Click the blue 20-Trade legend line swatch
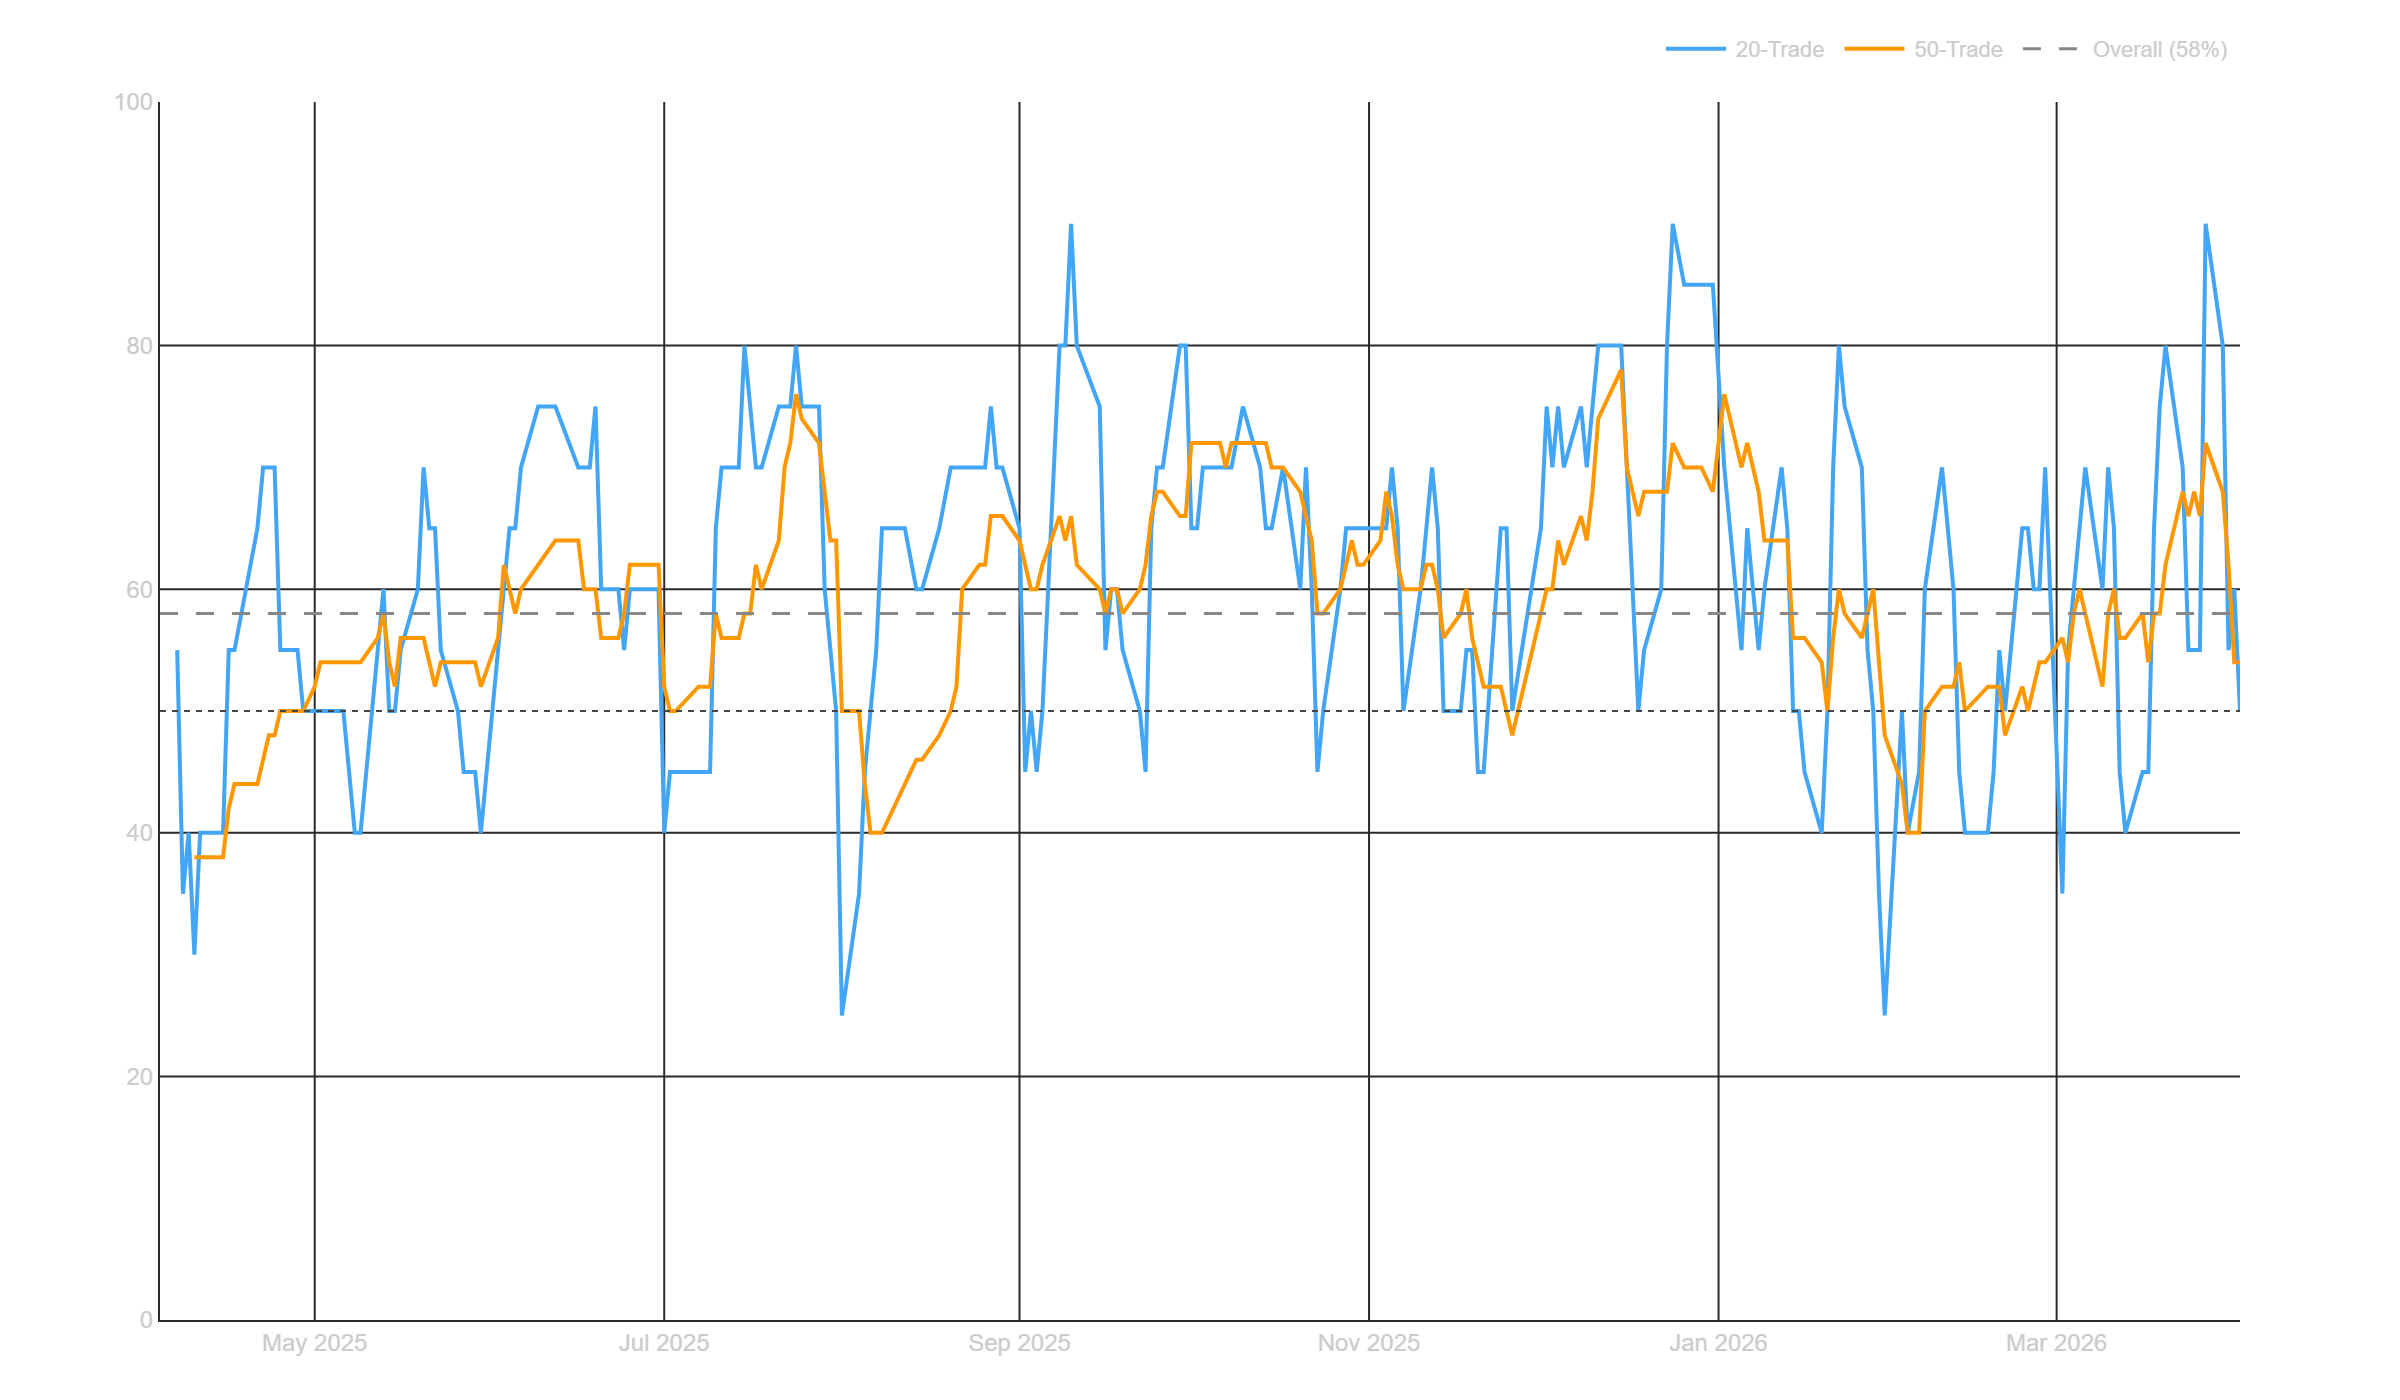The width and height of the screenshot is (2400, 1400). [1695, 50]
